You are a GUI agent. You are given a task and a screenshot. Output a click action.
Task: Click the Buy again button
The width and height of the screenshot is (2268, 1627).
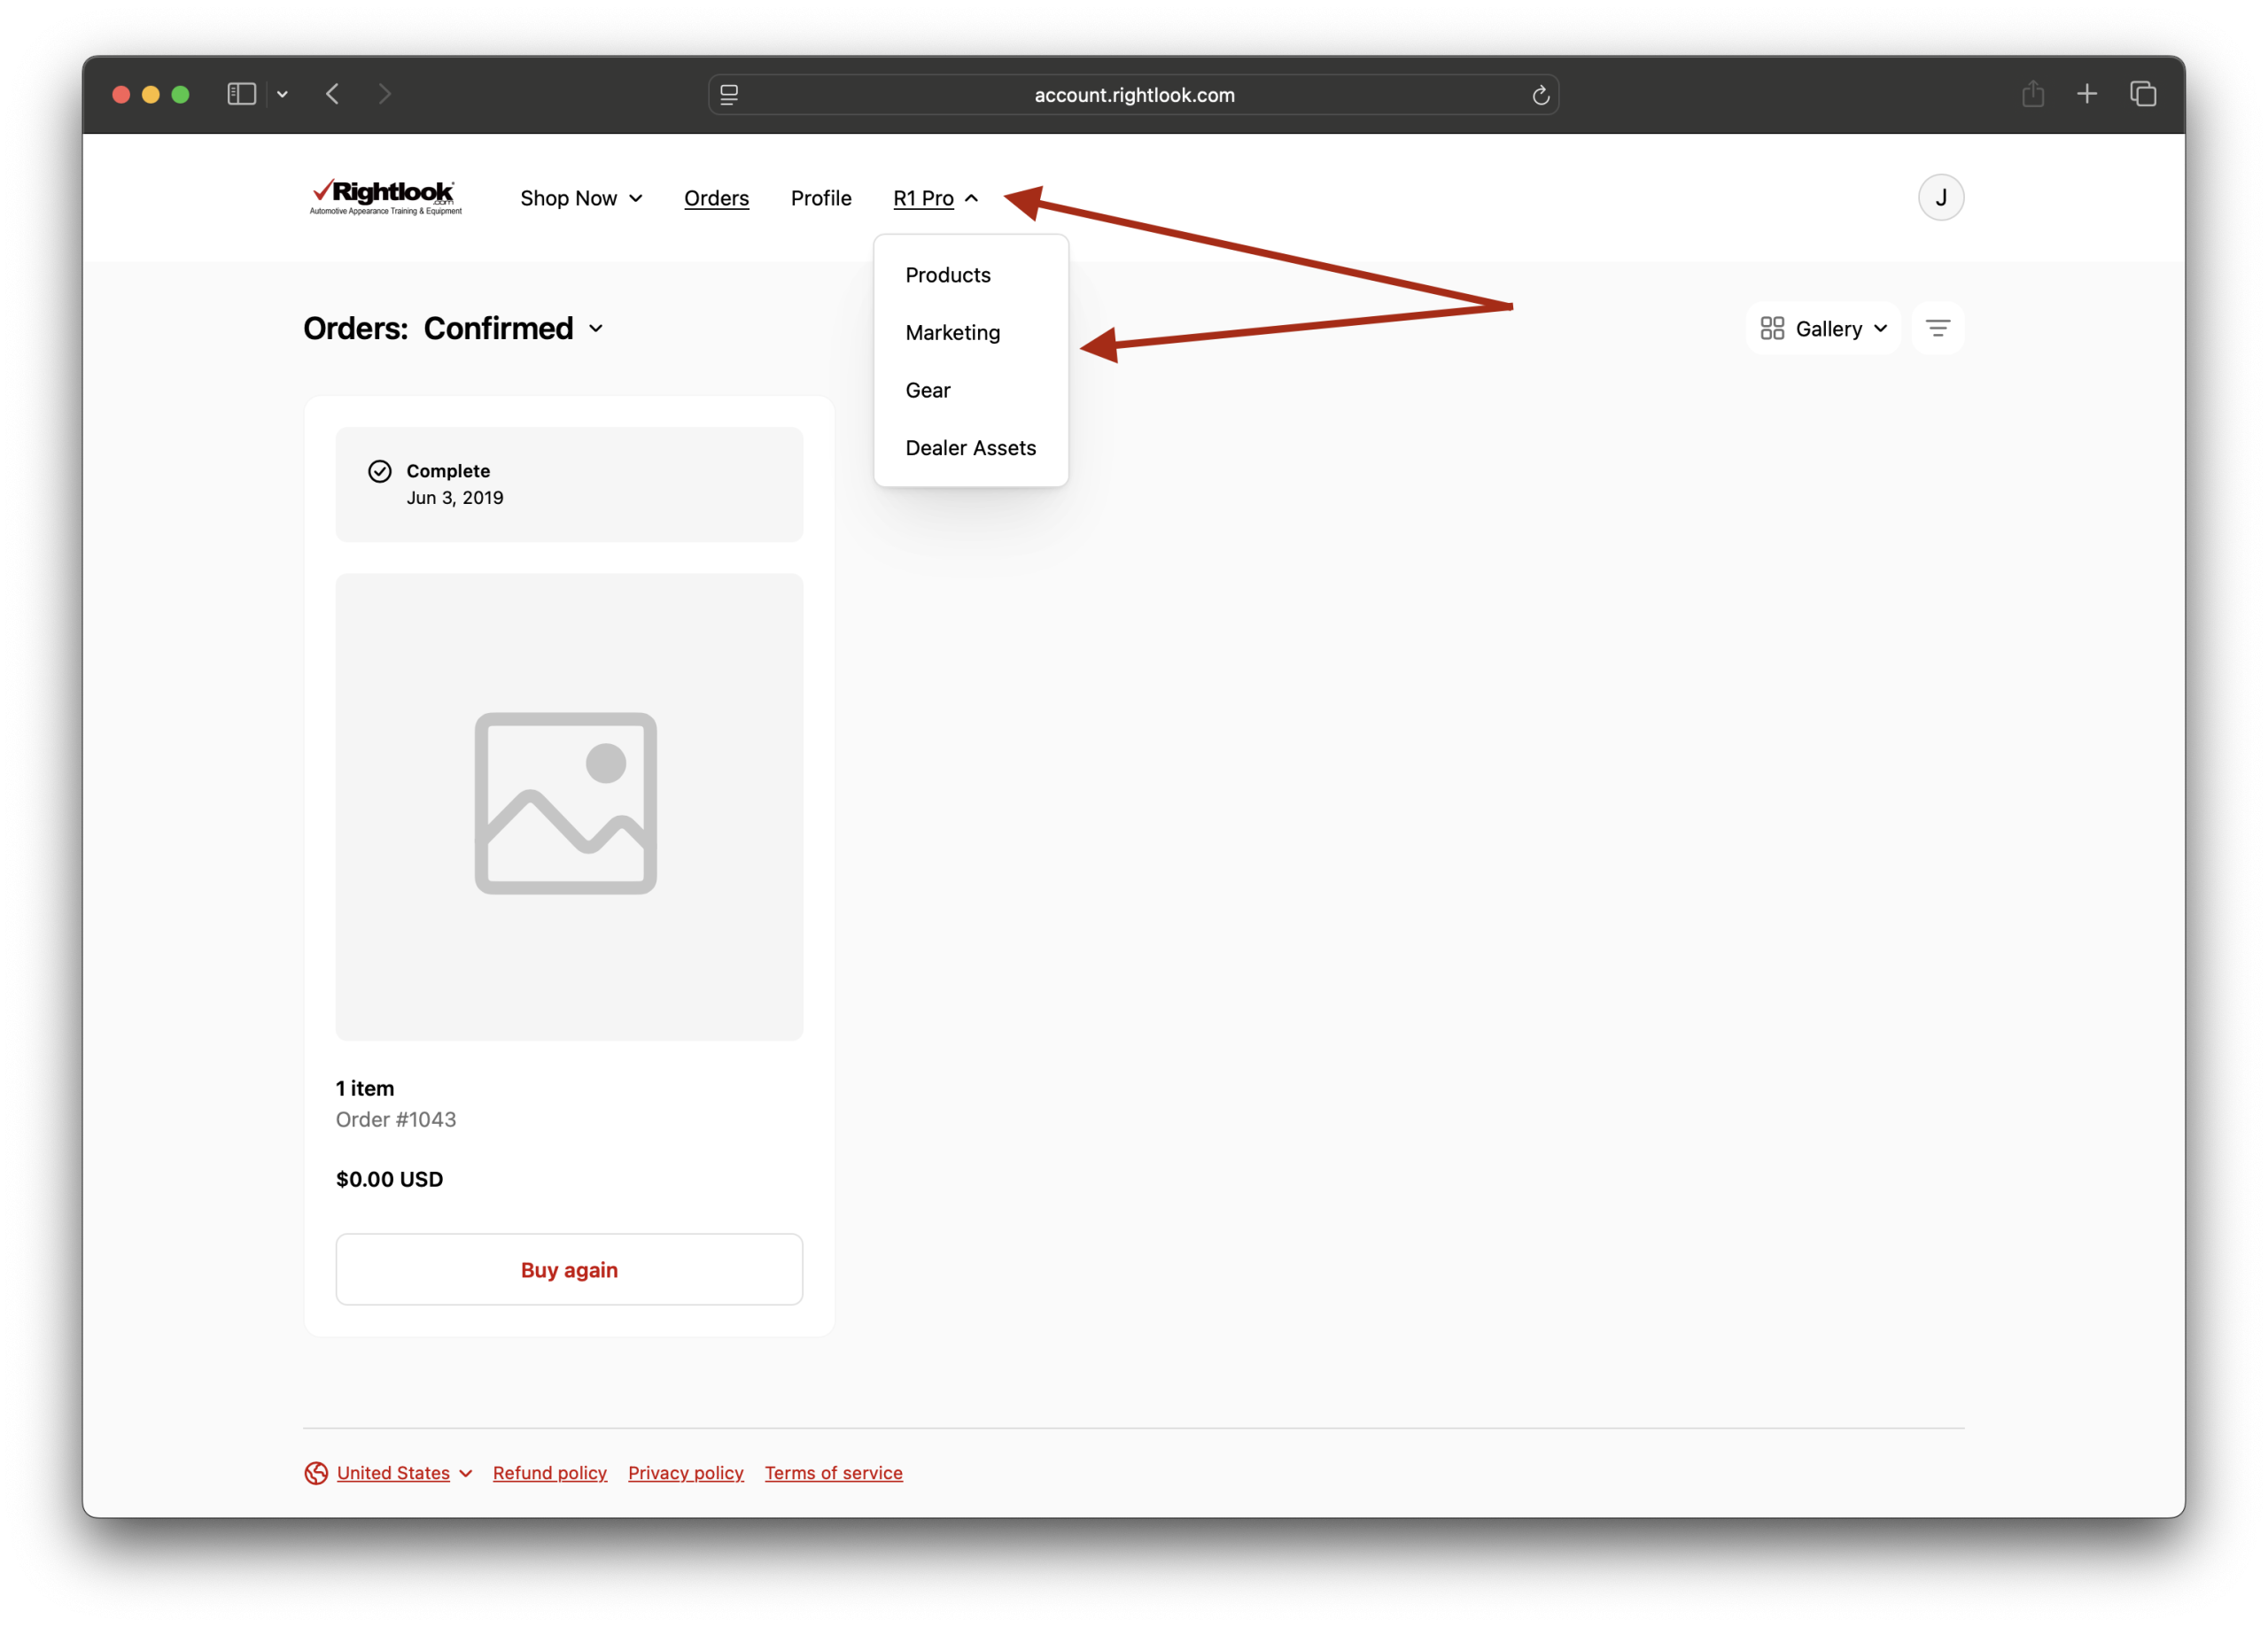[569, 1269]
